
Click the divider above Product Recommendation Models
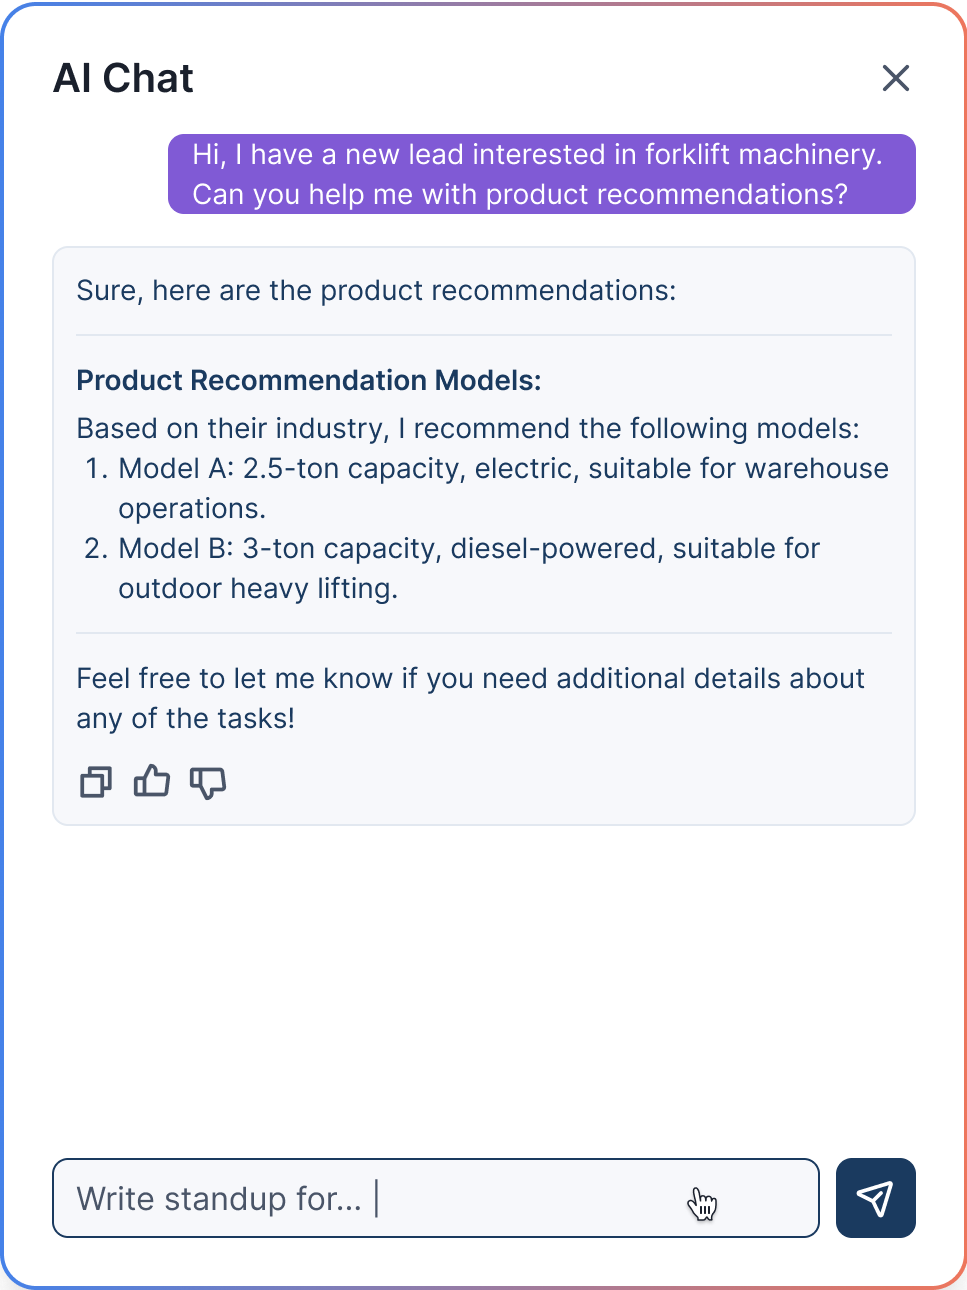(483, 335)
